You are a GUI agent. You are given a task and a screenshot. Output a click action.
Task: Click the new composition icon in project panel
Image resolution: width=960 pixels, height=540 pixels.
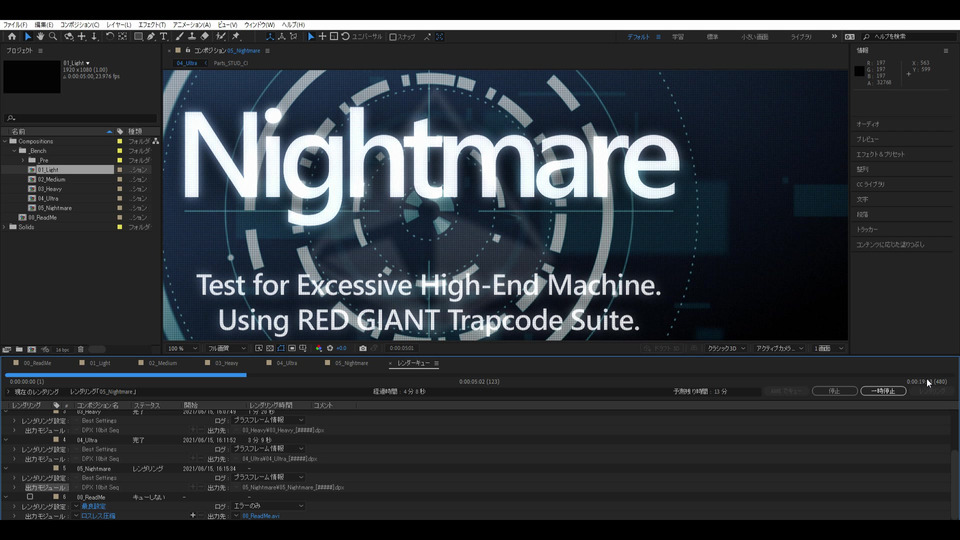(32, 350)
